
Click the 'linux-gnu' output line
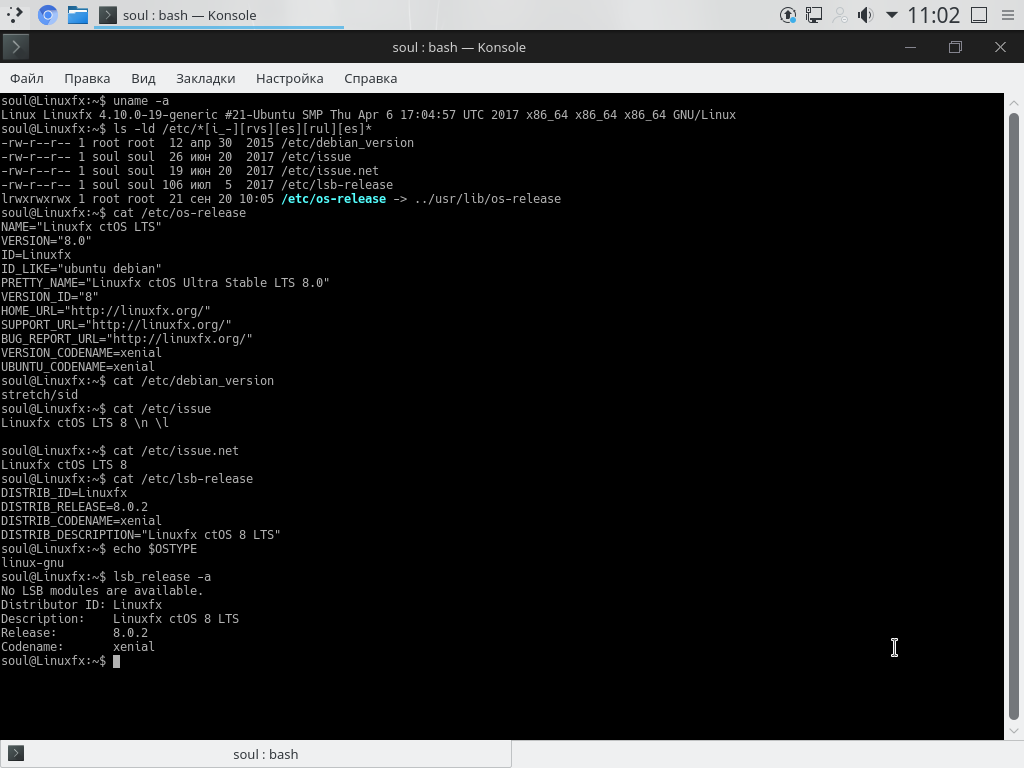(33, 562)
